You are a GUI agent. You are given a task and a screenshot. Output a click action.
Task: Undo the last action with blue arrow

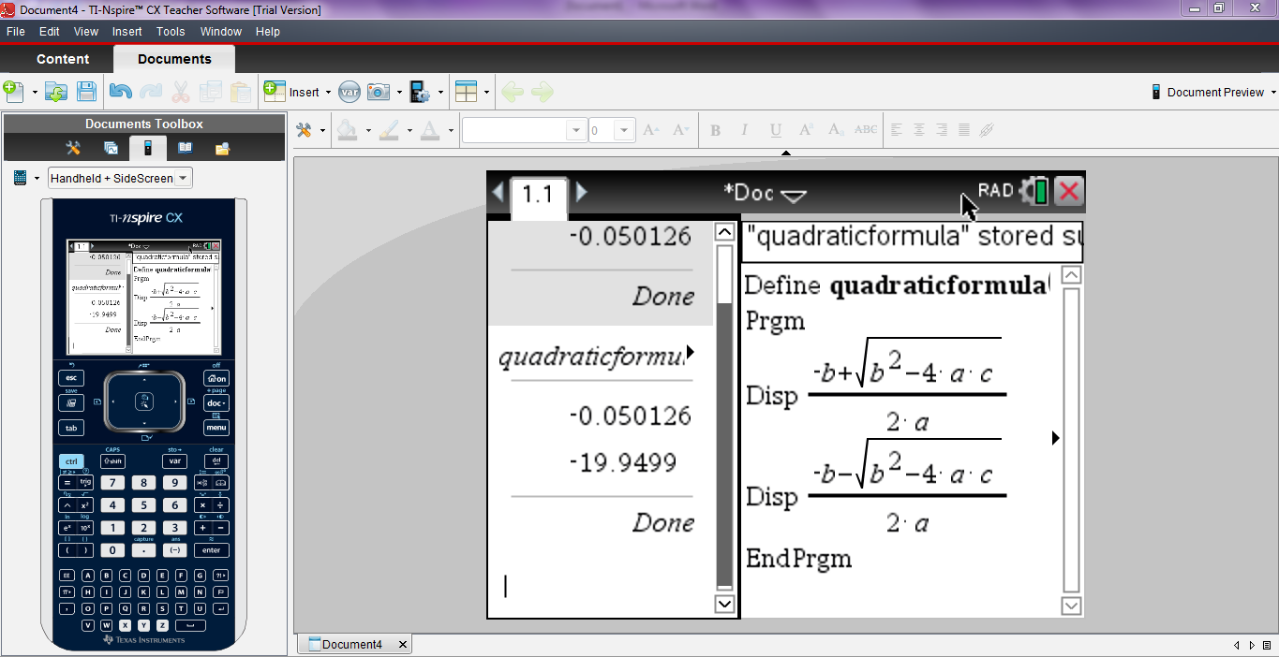[x=121, y=92]
